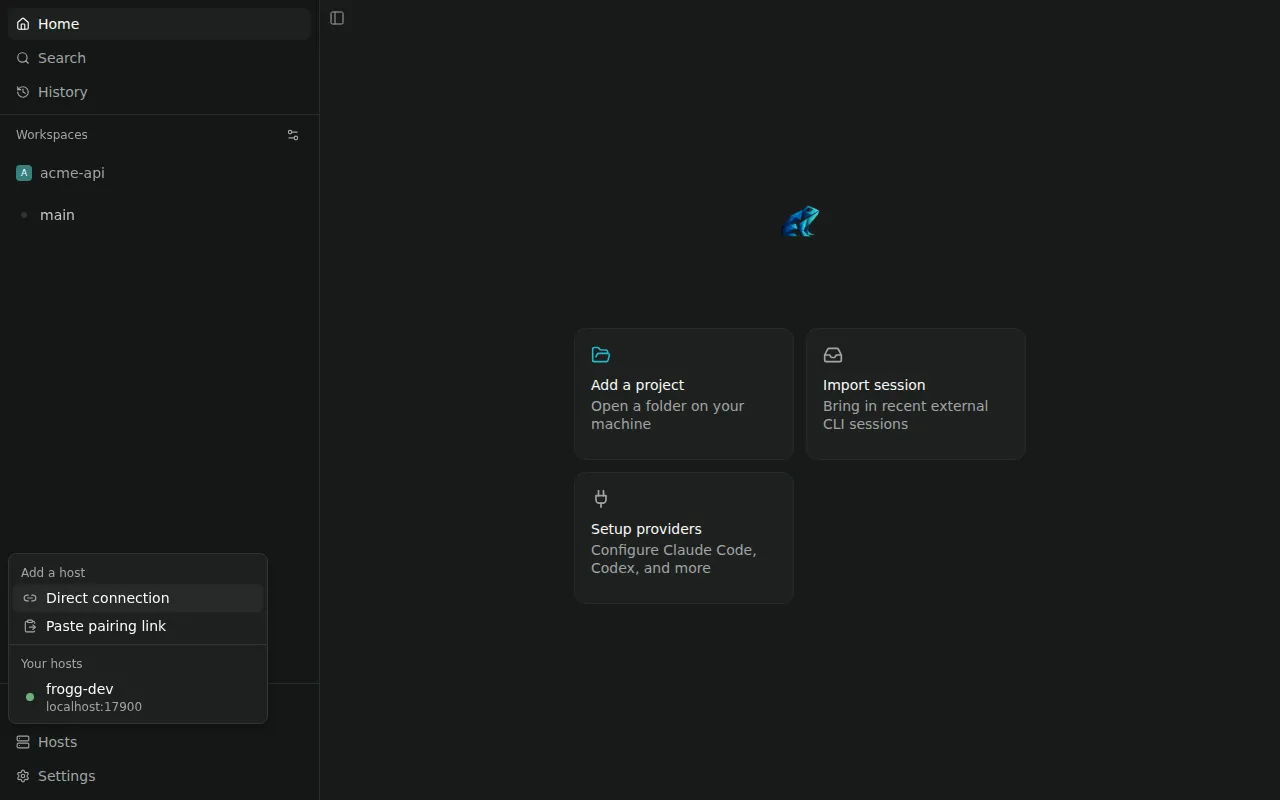Click the Hosts button in the sidebar

[x=159, y=742]
